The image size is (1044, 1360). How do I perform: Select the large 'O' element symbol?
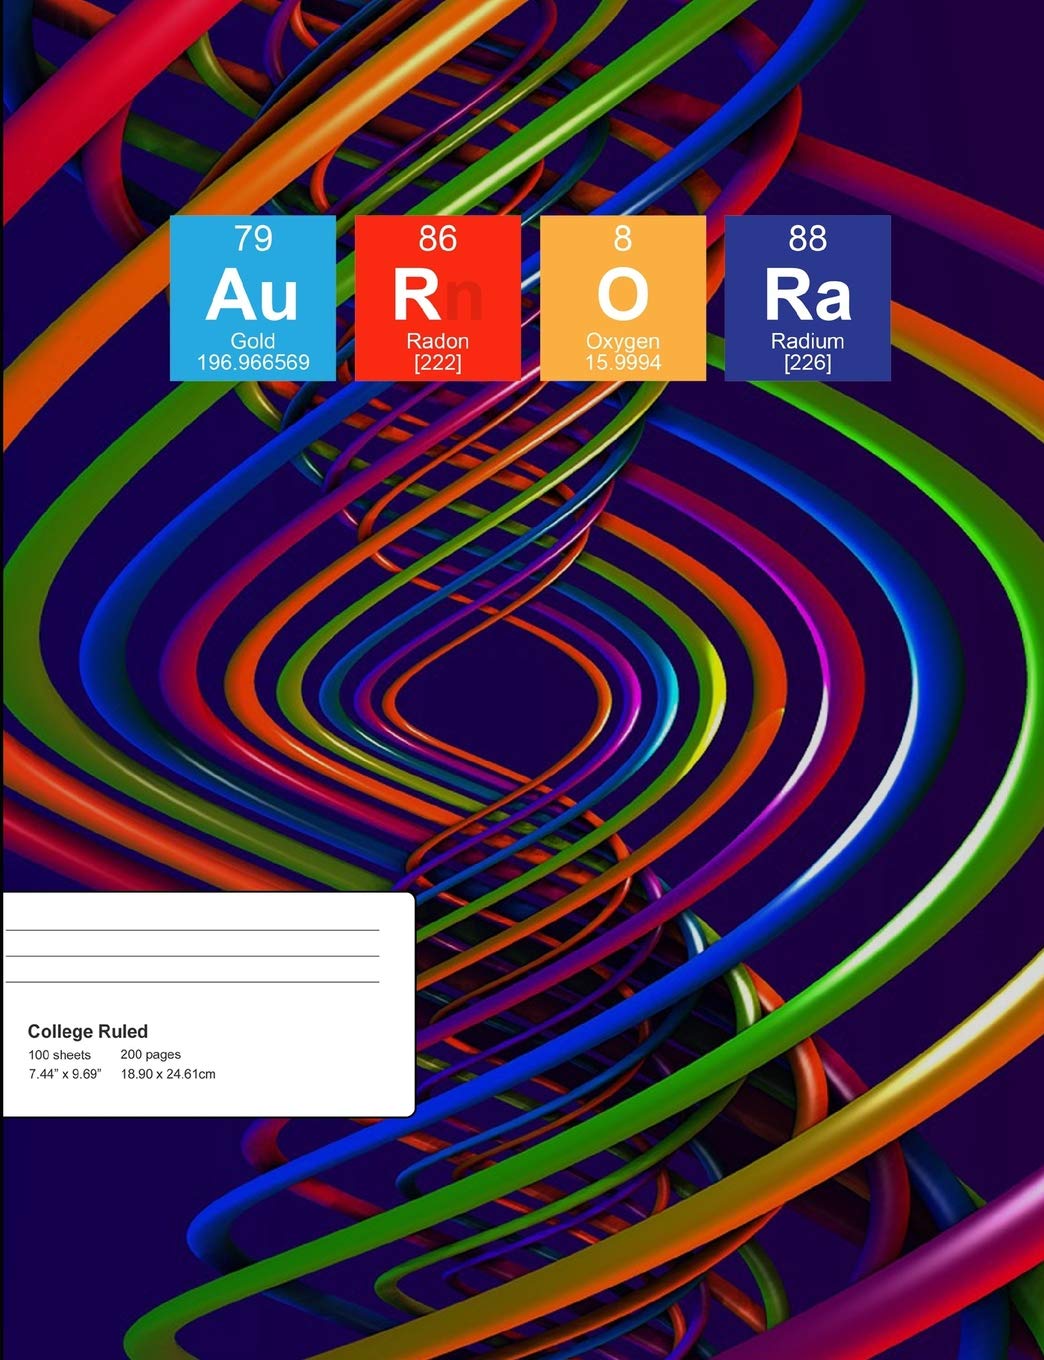click(x=623, y=296)
